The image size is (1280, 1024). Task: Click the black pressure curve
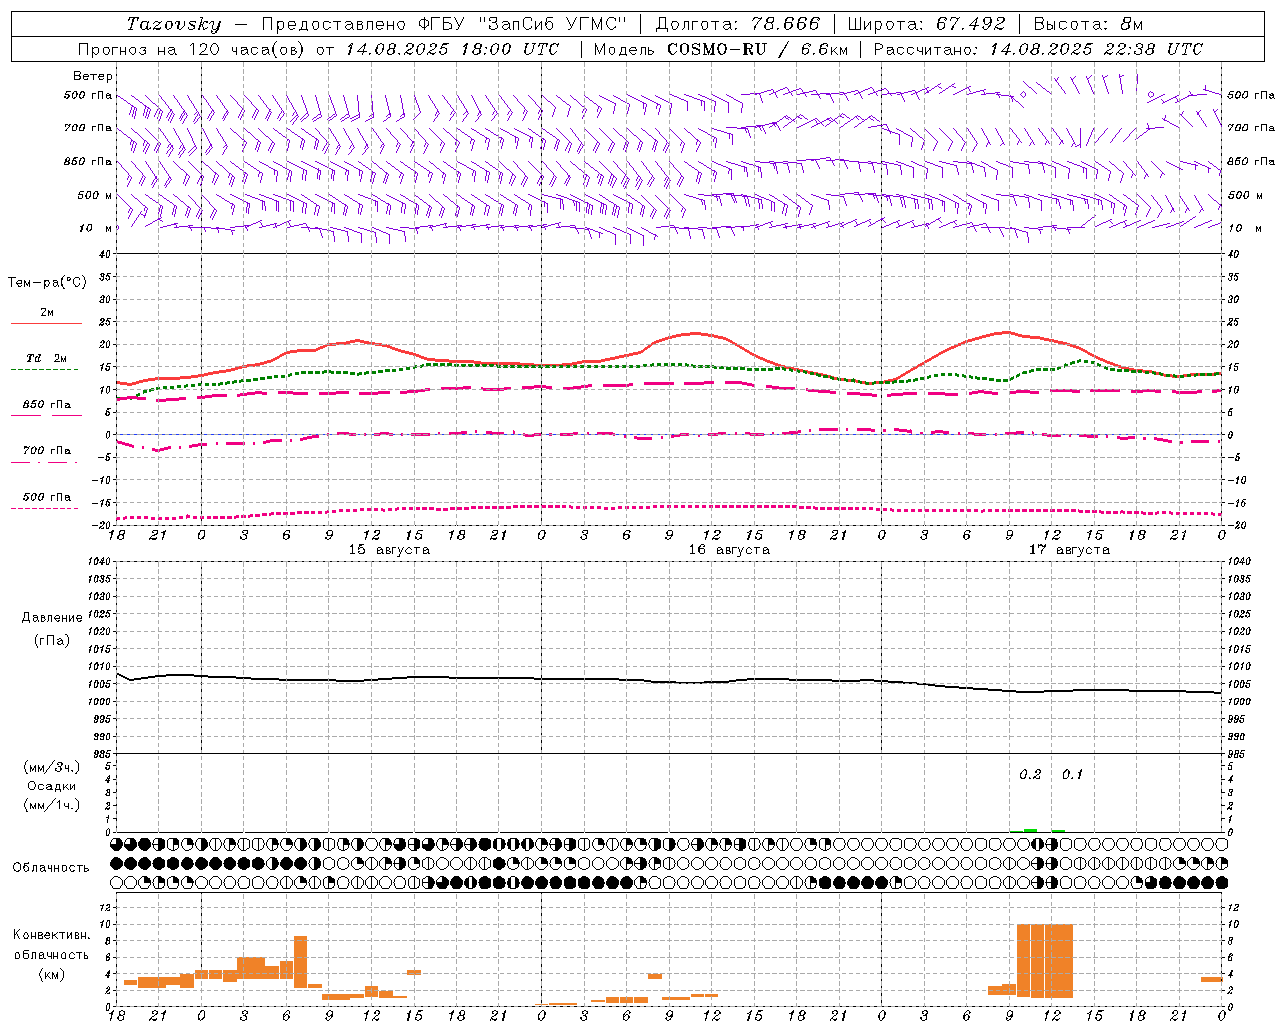click(x=670, y=682)
